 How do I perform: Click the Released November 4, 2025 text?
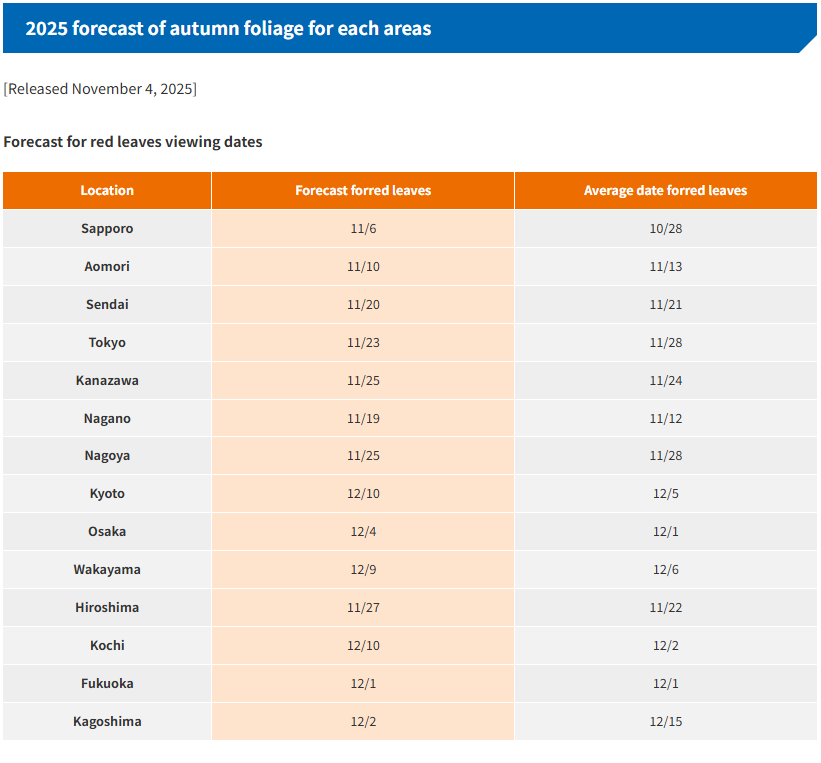100,89
